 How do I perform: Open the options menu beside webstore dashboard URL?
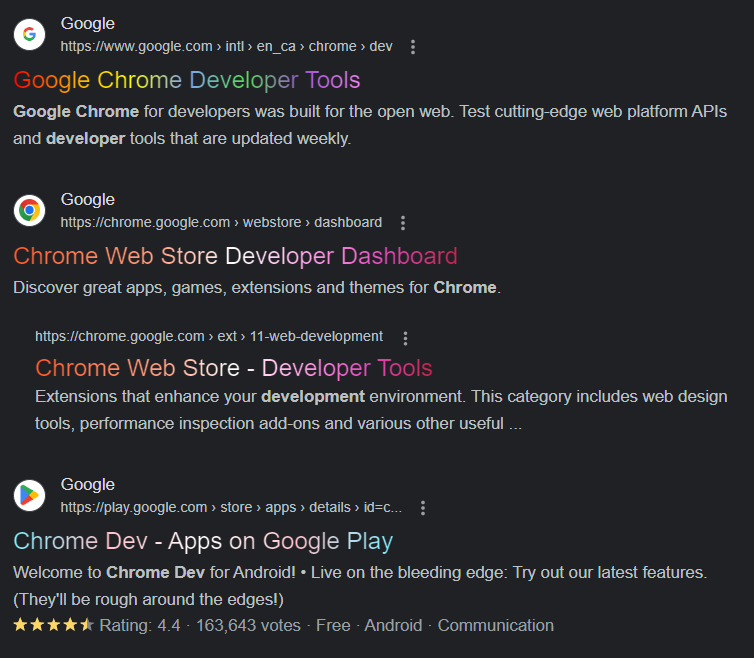[x=402, y=223]
